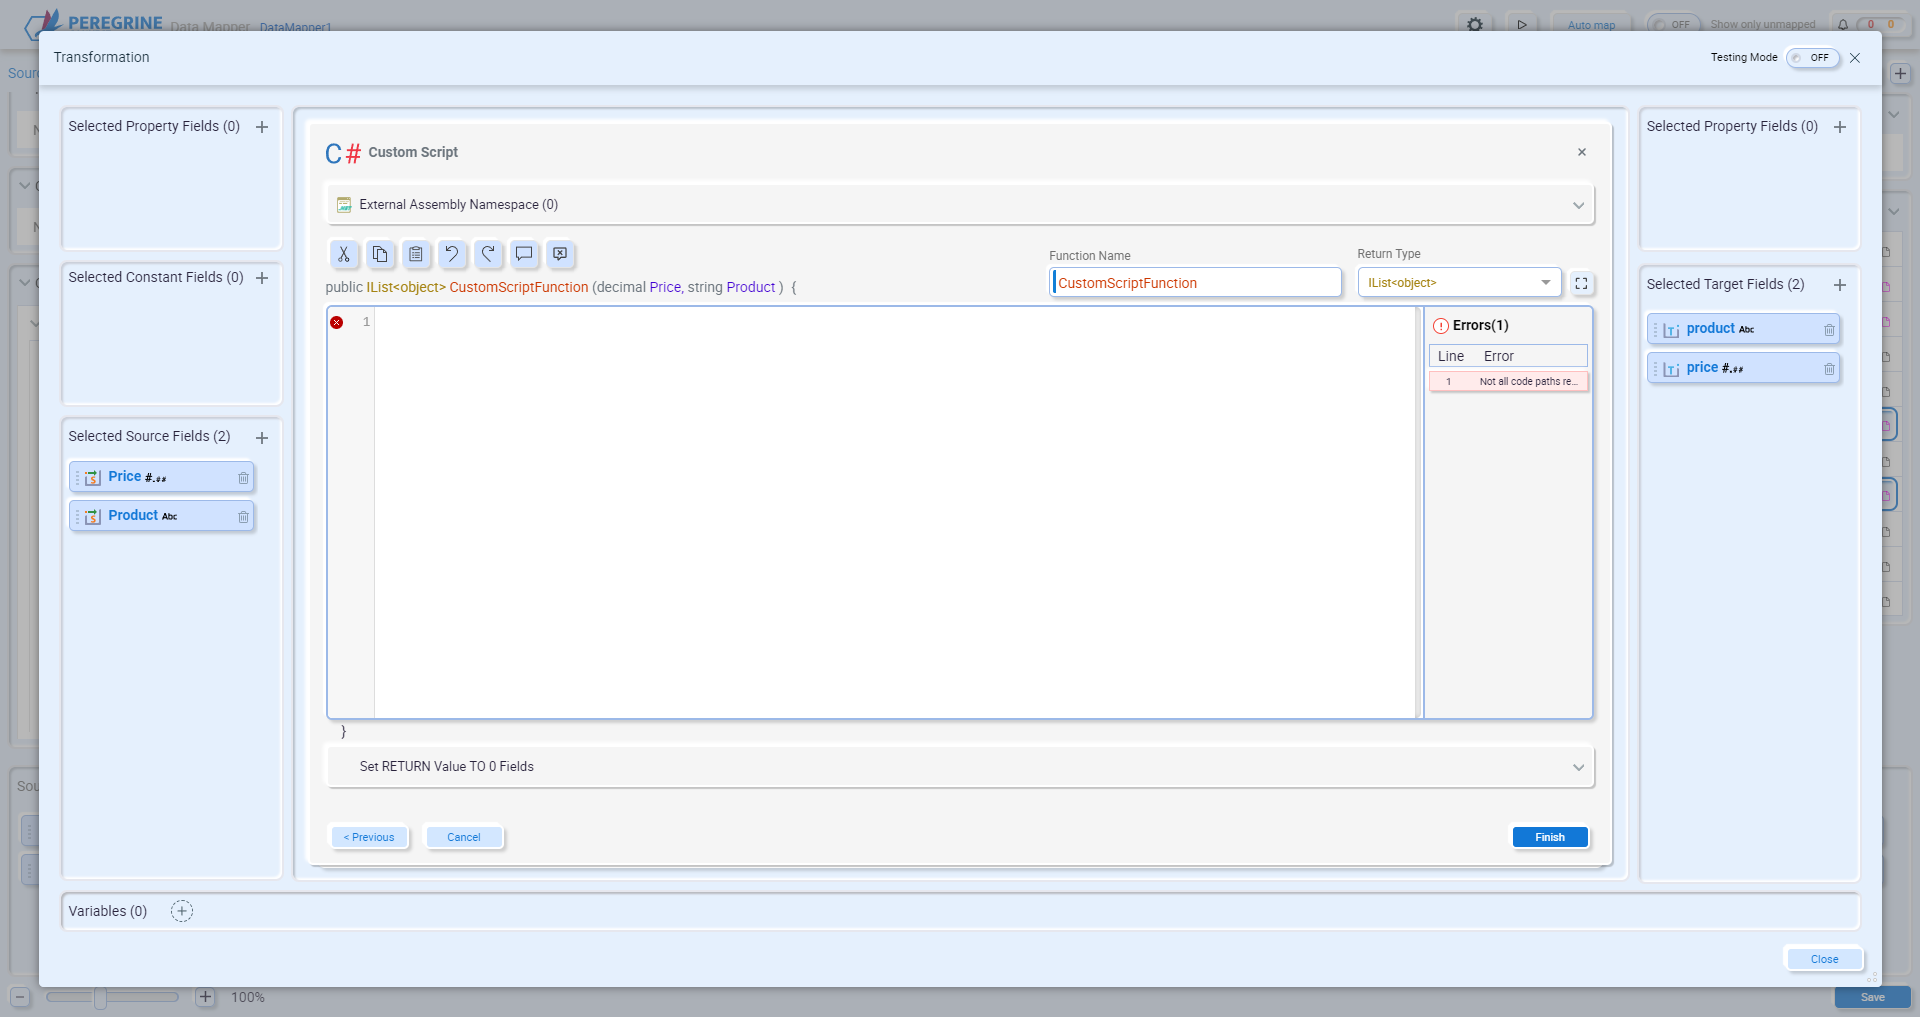Viewport: 1920px width, 1017px height.
Task: Click the Cancel button
Action: [464, 837]
